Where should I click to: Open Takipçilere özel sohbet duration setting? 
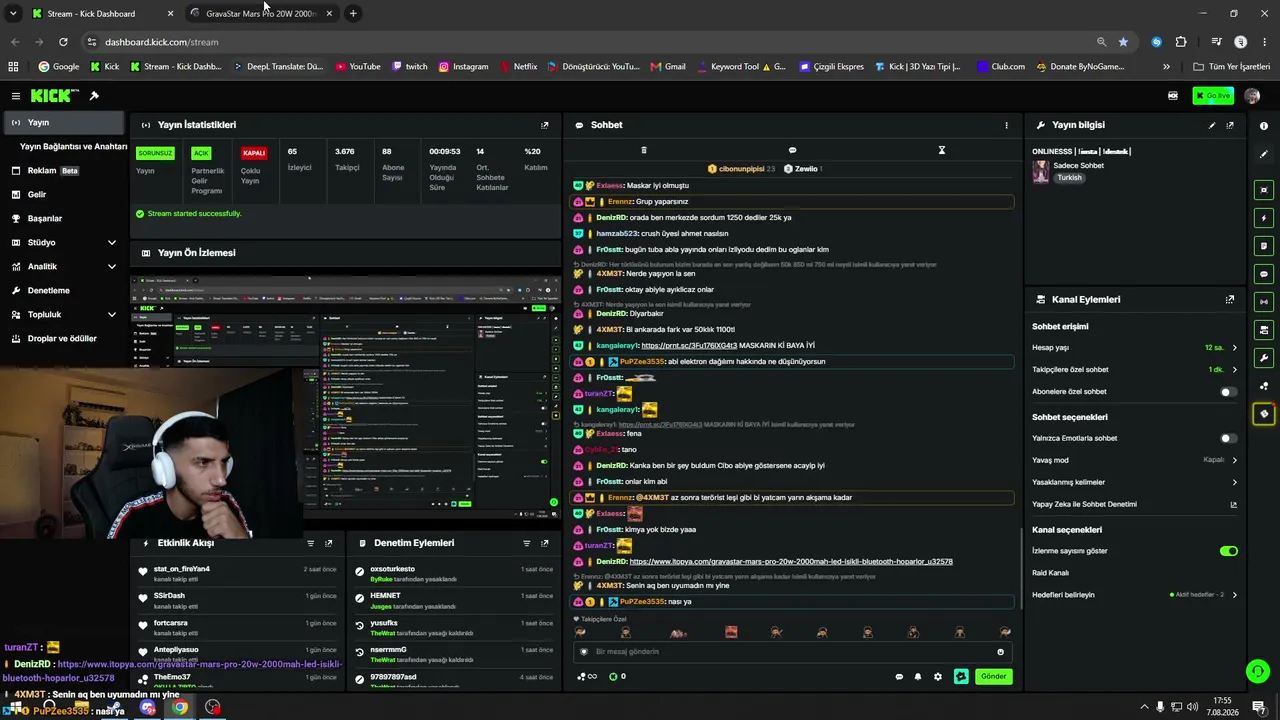(1135, 370)
